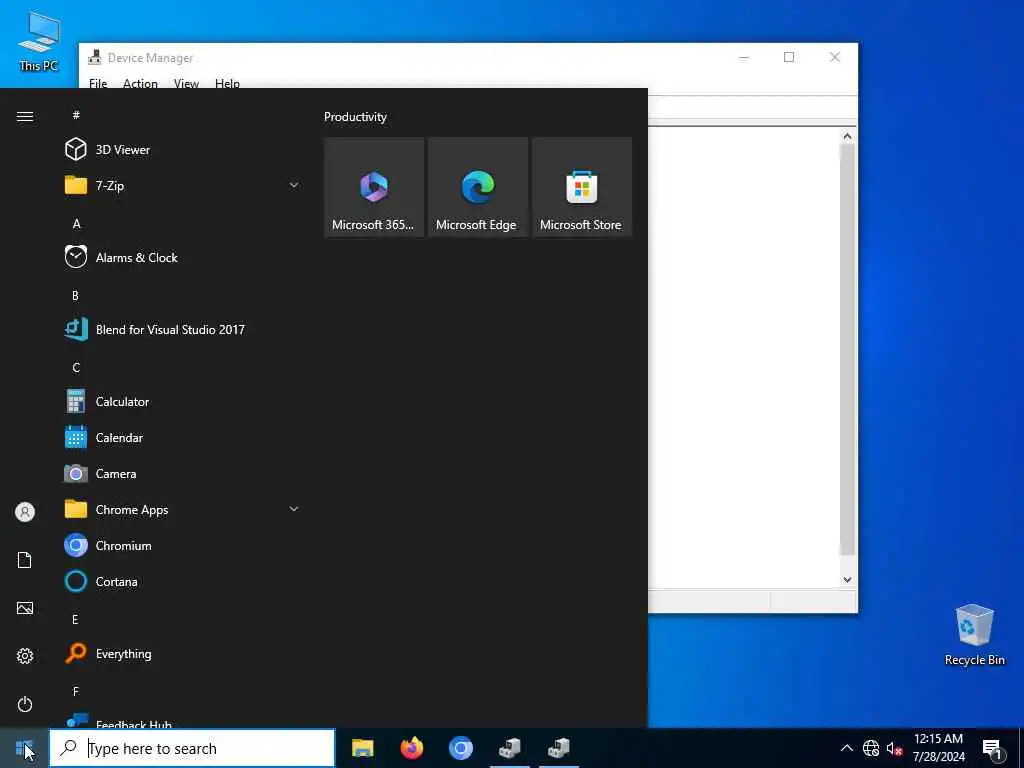Switch to second Device Manager taskbar icon

pyautogui.click(x=559, y=748)
